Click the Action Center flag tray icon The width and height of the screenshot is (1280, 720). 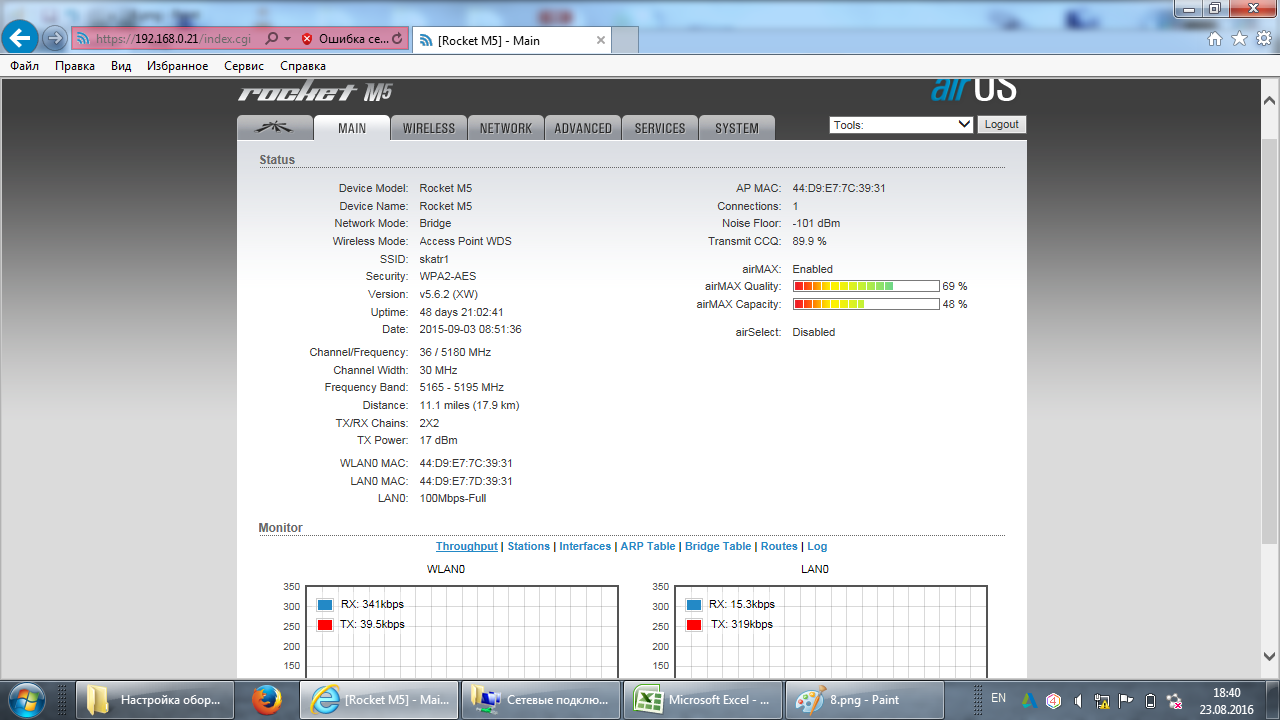click(x=1125, y=700)
